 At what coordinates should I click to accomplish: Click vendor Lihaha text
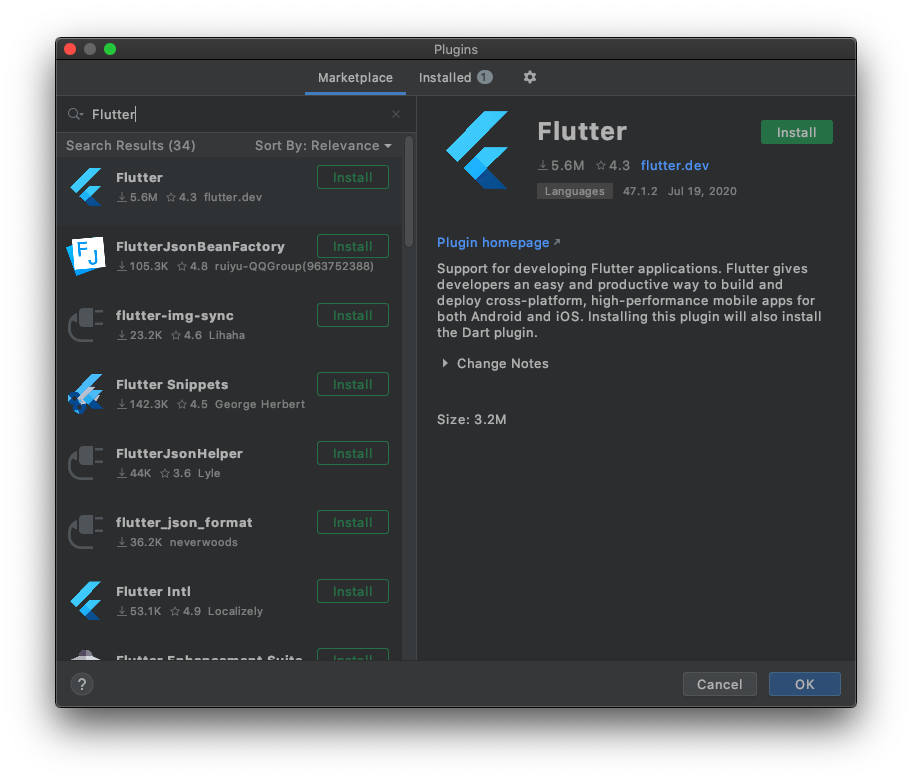(227, 335)
